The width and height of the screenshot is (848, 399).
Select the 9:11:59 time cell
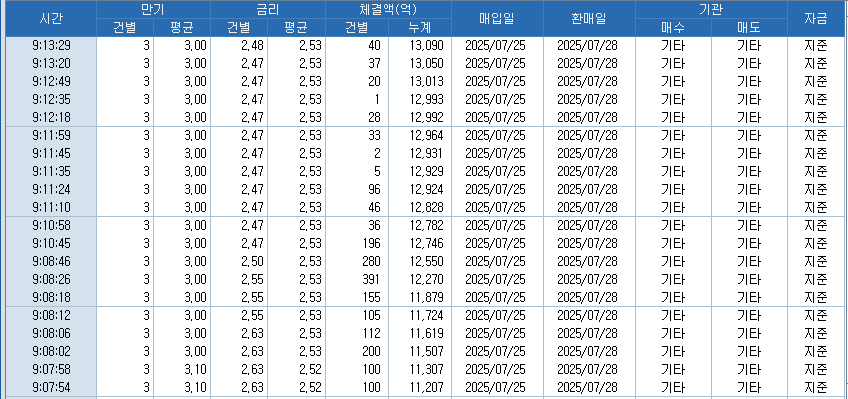coord(51,136)
